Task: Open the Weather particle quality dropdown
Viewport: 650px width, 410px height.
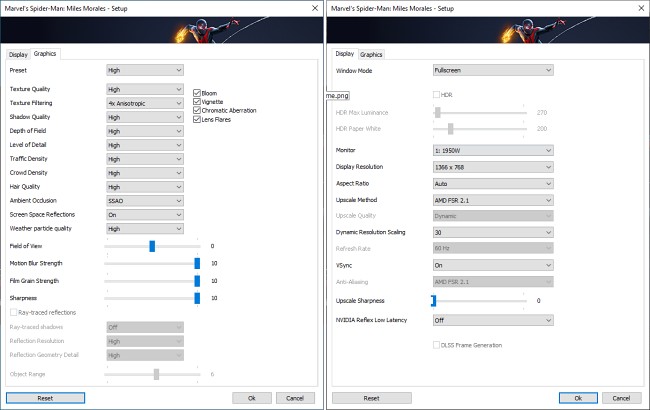Action: tap(145, 229)
